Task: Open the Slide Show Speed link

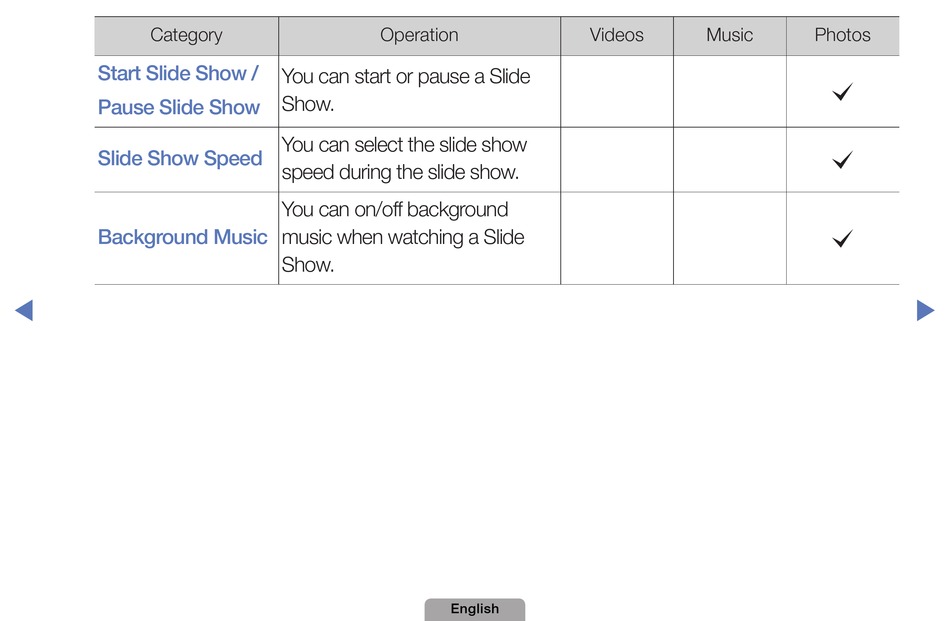Action: point(180,159)
